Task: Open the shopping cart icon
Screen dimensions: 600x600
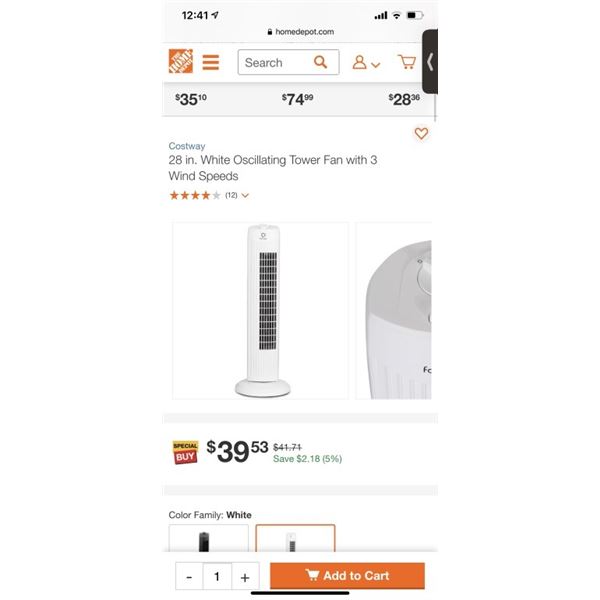Action: [x=407, y=62]
